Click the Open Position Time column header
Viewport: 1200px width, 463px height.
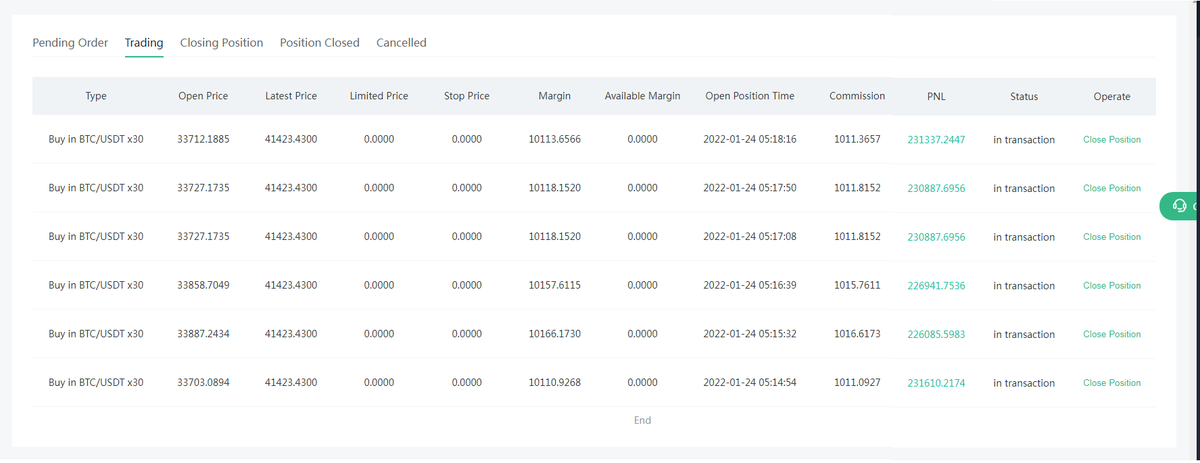(750, 96)
